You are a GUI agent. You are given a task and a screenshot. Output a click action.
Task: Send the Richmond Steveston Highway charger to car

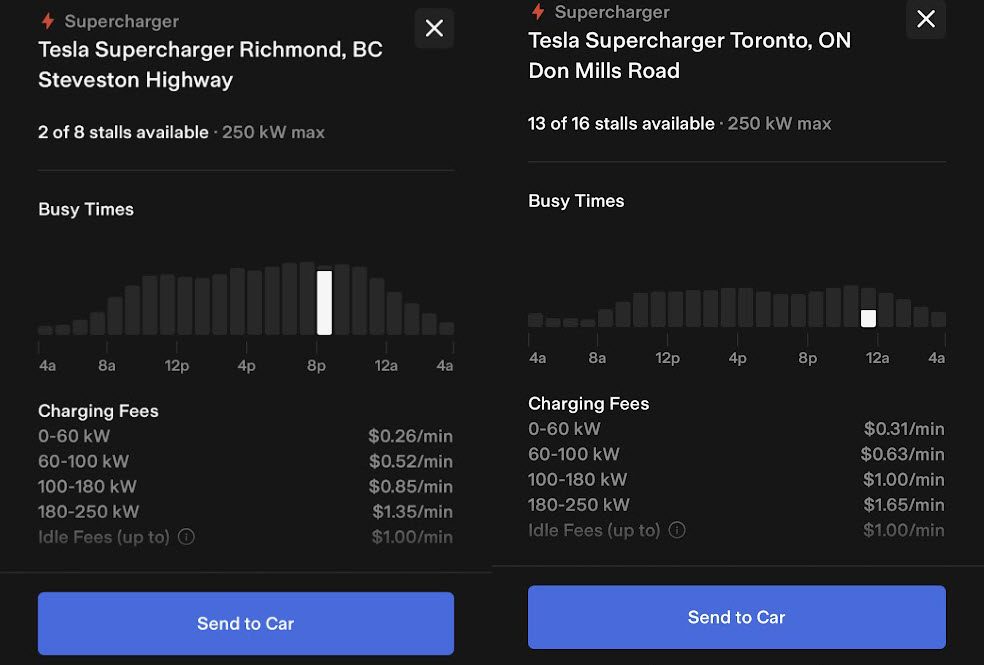click(245, 623)
